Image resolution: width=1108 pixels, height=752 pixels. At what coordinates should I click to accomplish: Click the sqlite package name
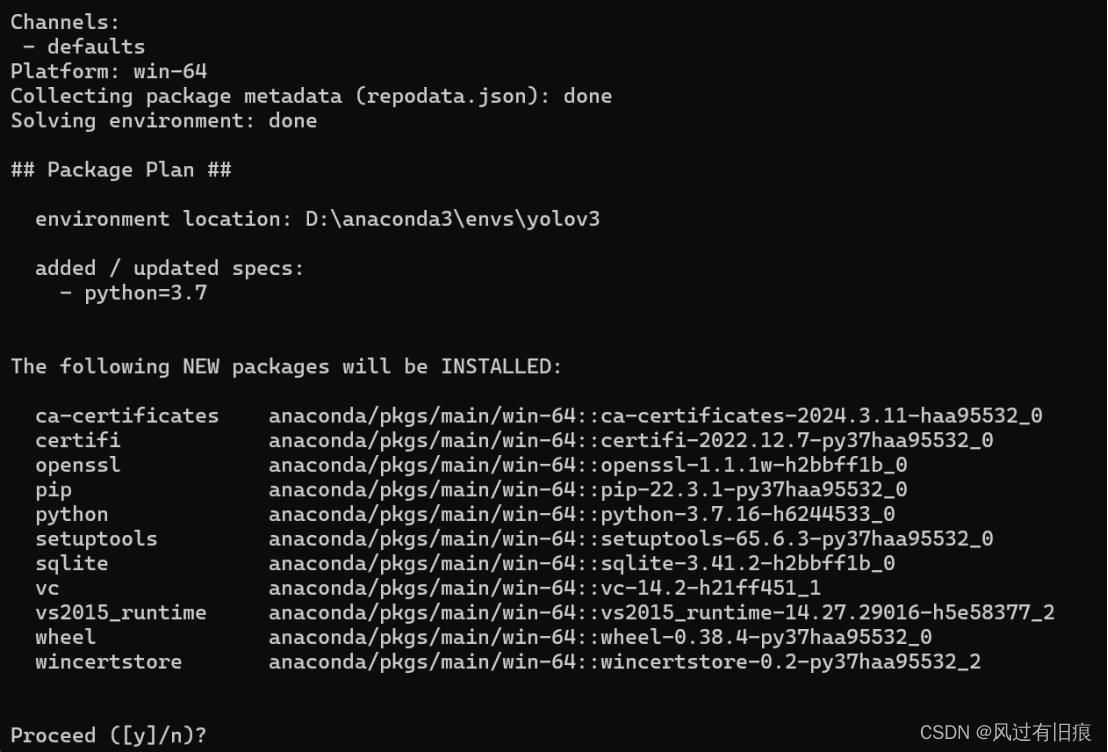point(72,563)
